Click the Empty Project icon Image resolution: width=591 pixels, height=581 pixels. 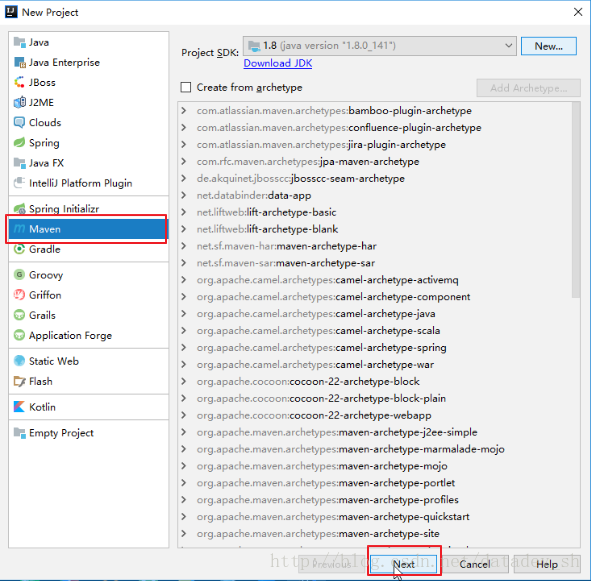[19, 432]
